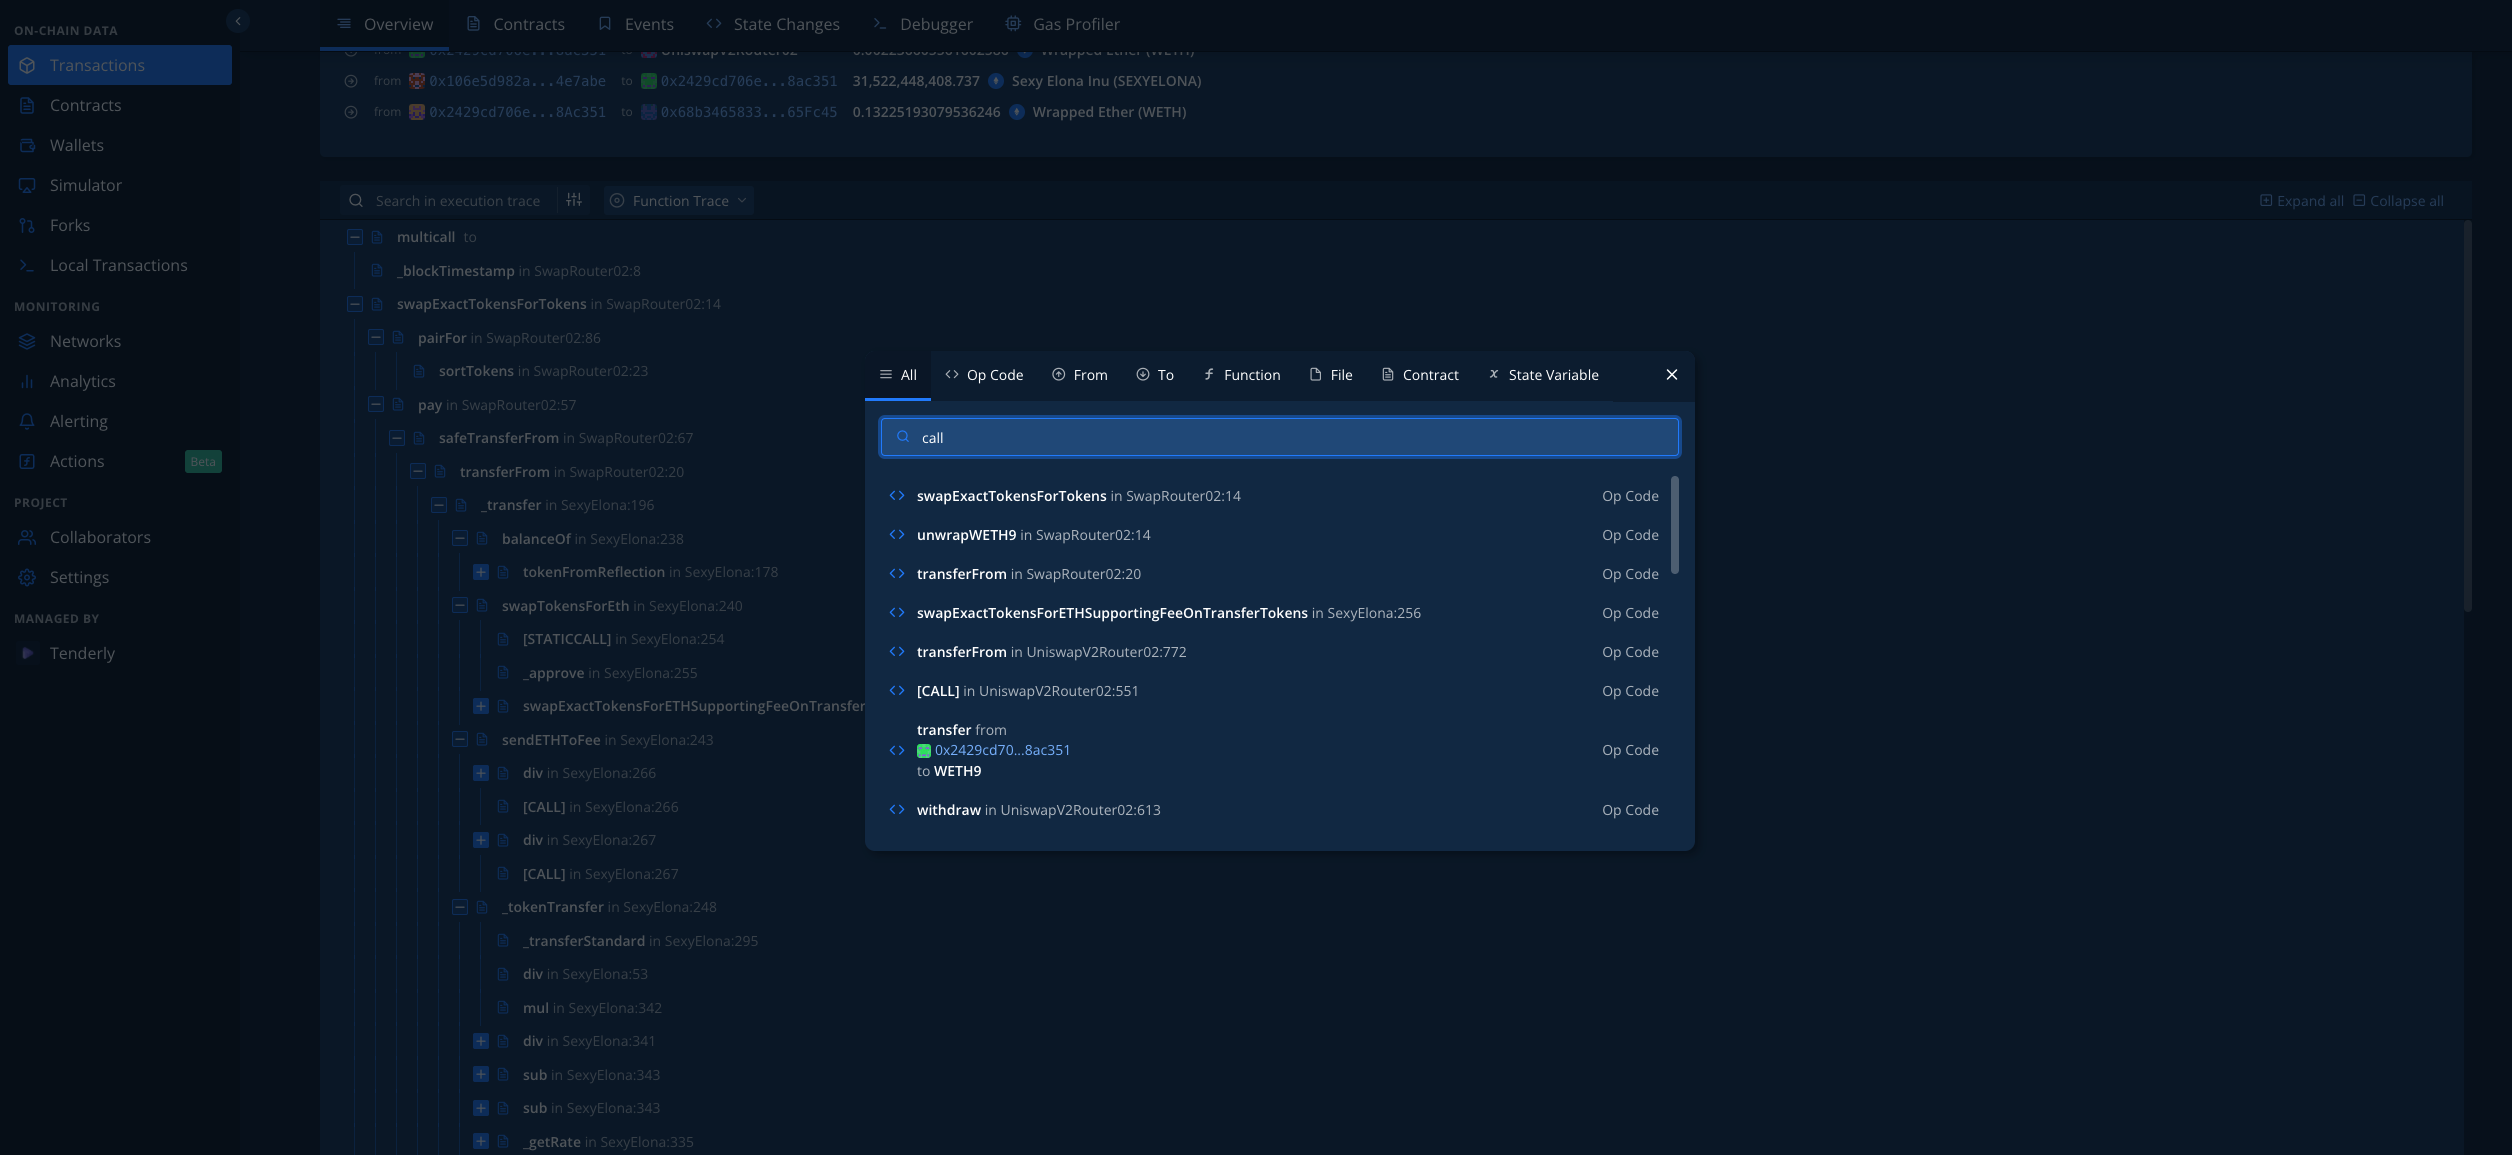Viewport: 2512px width, 1155px height.
Task: Switch to the Debugger tab
Action: click(922, 24)
